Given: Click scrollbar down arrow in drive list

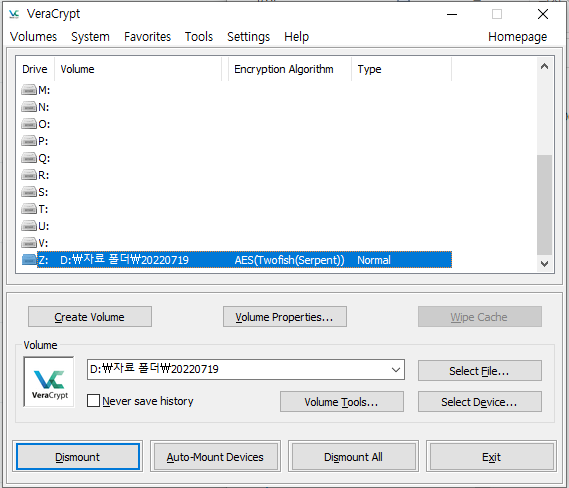Looking at the screenshot, I should point(544,263).
